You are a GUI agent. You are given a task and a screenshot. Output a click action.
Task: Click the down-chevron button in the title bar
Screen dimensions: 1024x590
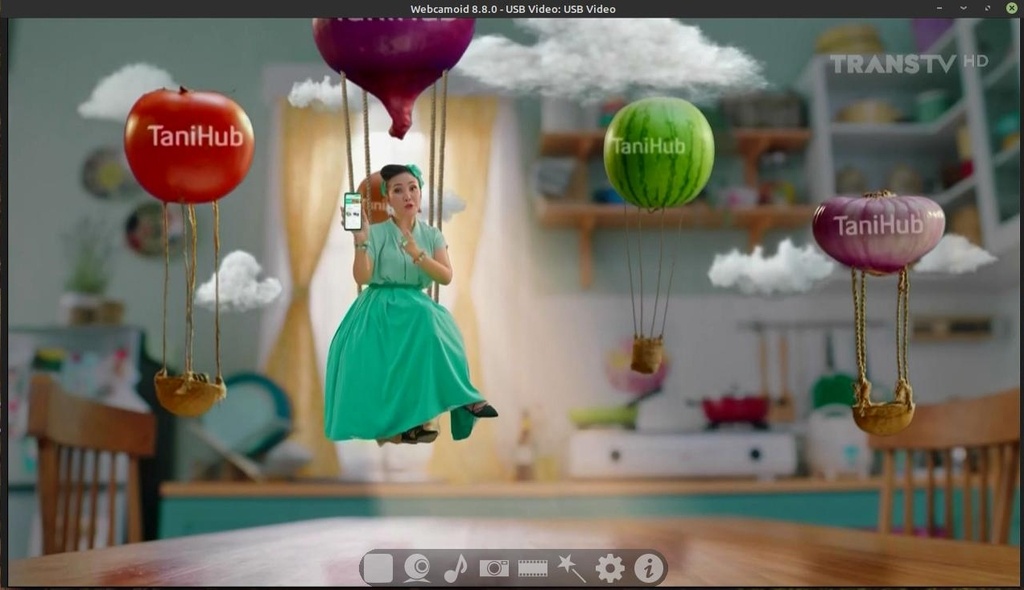click(963, 8)
